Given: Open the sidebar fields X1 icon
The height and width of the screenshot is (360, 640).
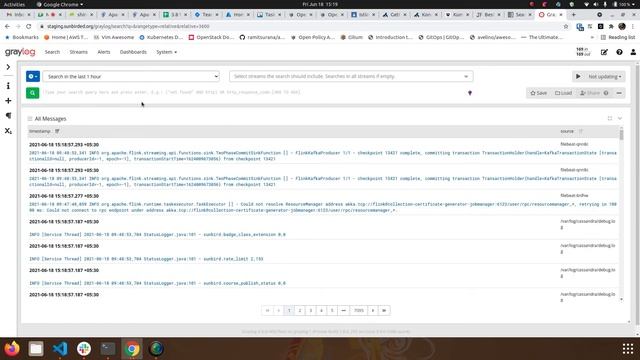Looking at the screenshot, I should coord(8,131).
